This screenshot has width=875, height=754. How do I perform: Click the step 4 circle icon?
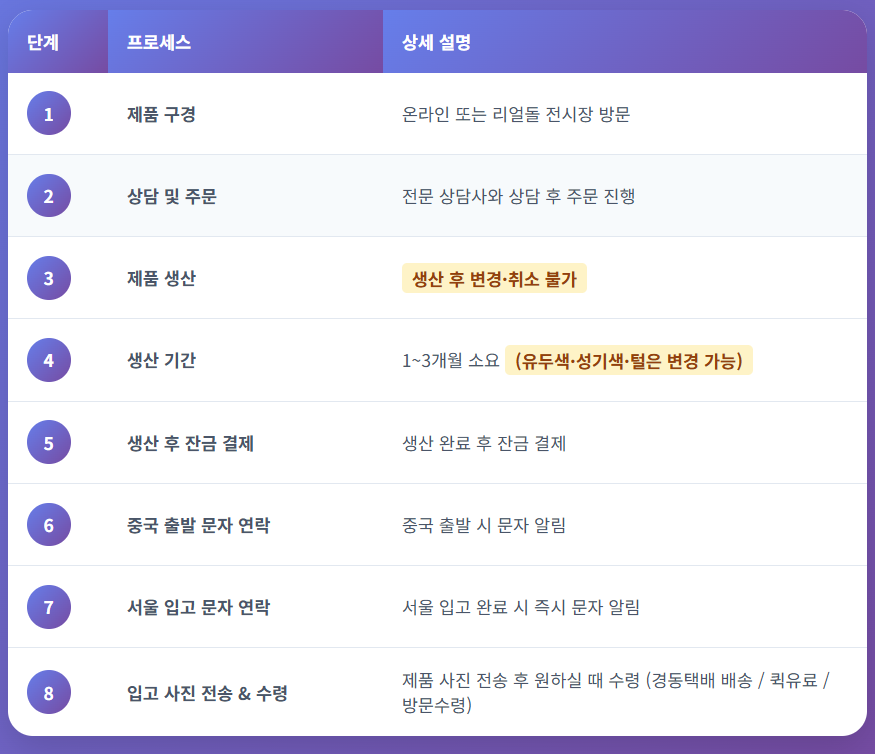coord(49,360)
